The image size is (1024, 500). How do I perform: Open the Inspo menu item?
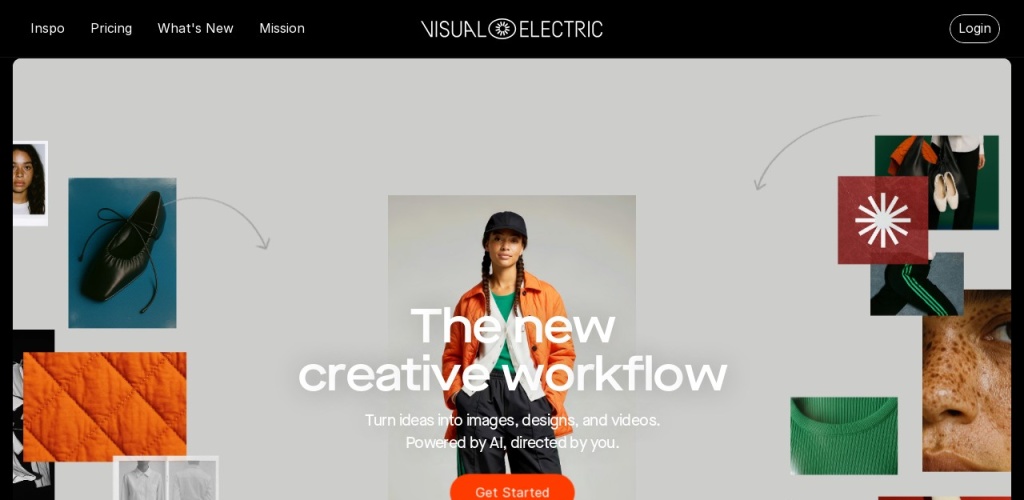[x=48, y=29]
